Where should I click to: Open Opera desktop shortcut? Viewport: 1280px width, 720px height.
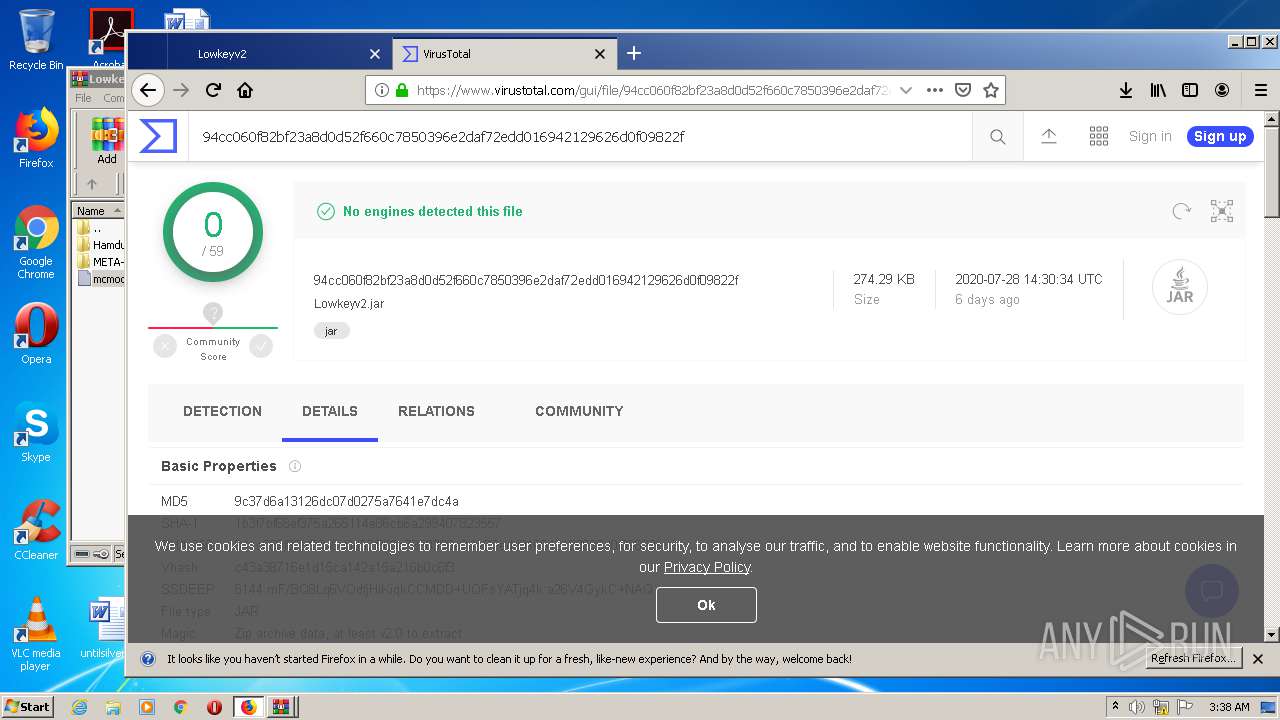pyautogui.click(x=36, y=334)
